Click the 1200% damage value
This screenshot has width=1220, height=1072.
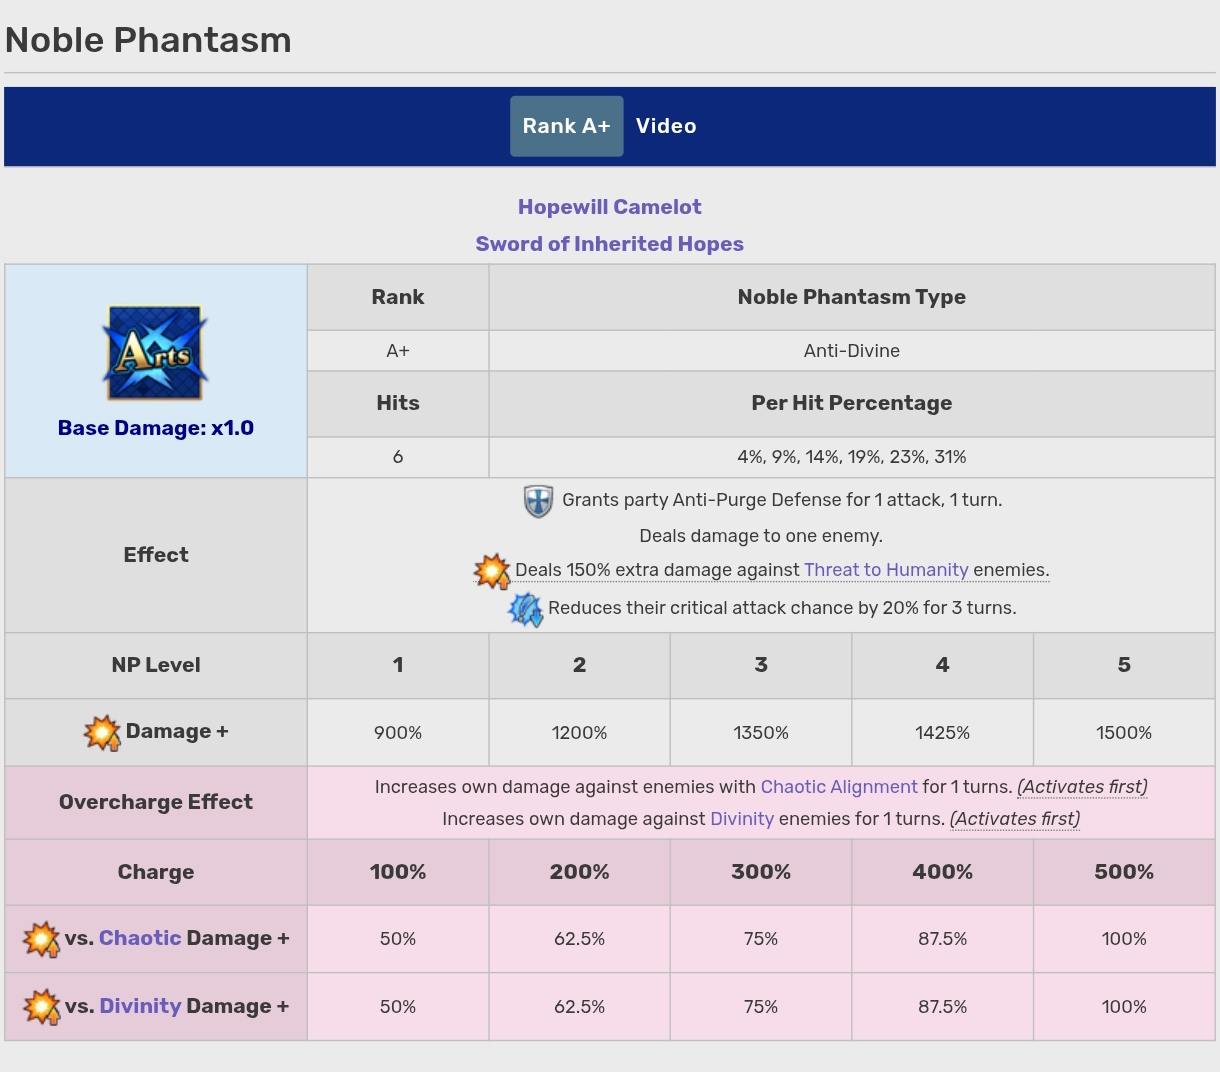(x=580, y=733)
